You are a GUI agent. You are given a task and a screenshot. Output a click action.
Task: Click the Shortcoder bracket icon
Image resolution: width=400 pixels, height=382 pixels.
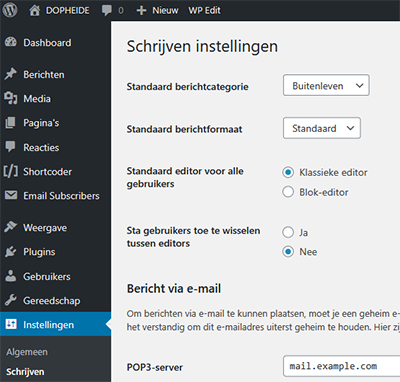pyautogui.click(x=11, y=171)
